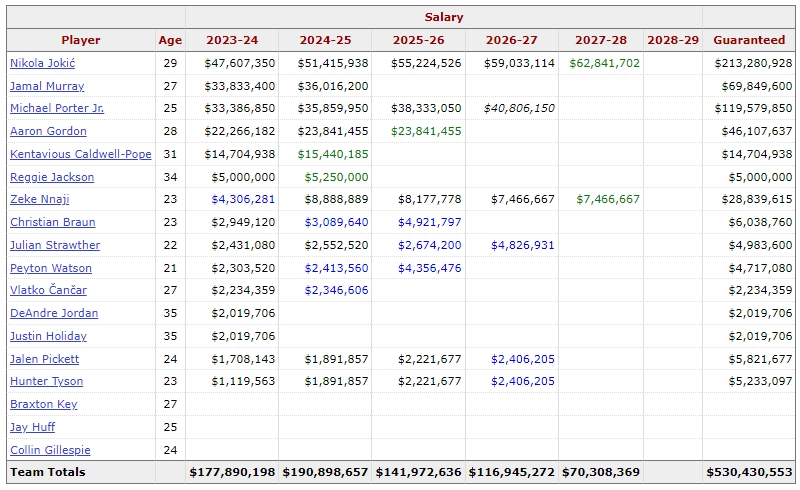Select the $177,890,198 team total

click(232, 472)
